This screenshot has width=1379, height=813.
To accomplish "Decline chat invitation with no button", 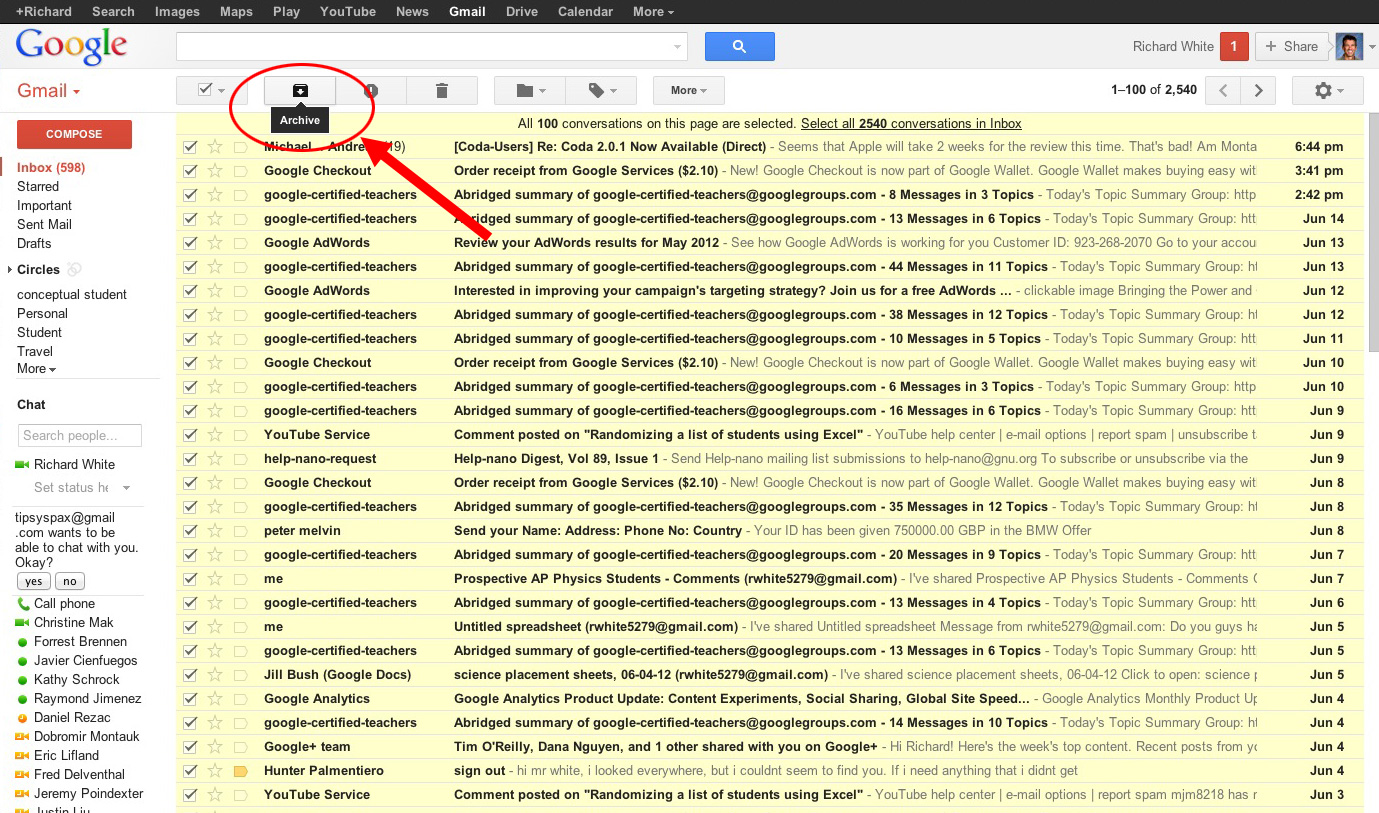I will coord(70,581).
